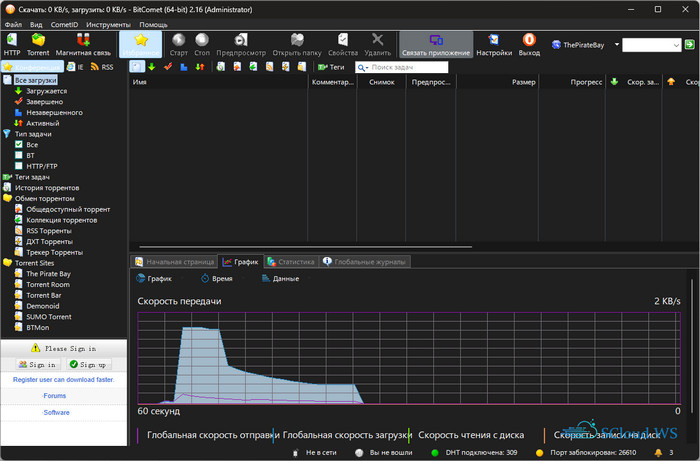Switch to Глобальные журналы tab
This screenshot has height=461, width=700.
(365, 262)
